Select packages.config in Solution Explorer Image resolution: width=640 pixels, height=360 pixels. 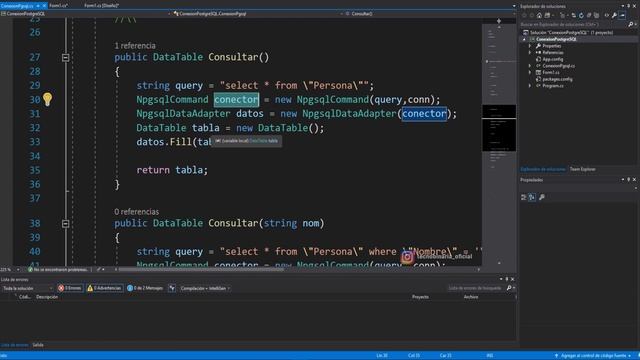(x=557, y=79)
